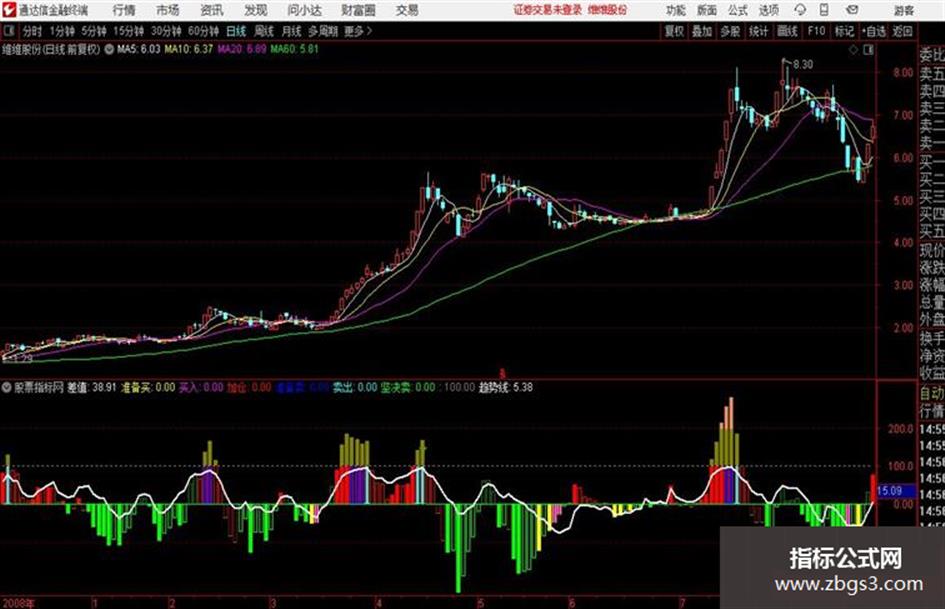Expand the main chart MA indicator dropdown
This screenshot has height=609, width=945.
pos(109,49)
